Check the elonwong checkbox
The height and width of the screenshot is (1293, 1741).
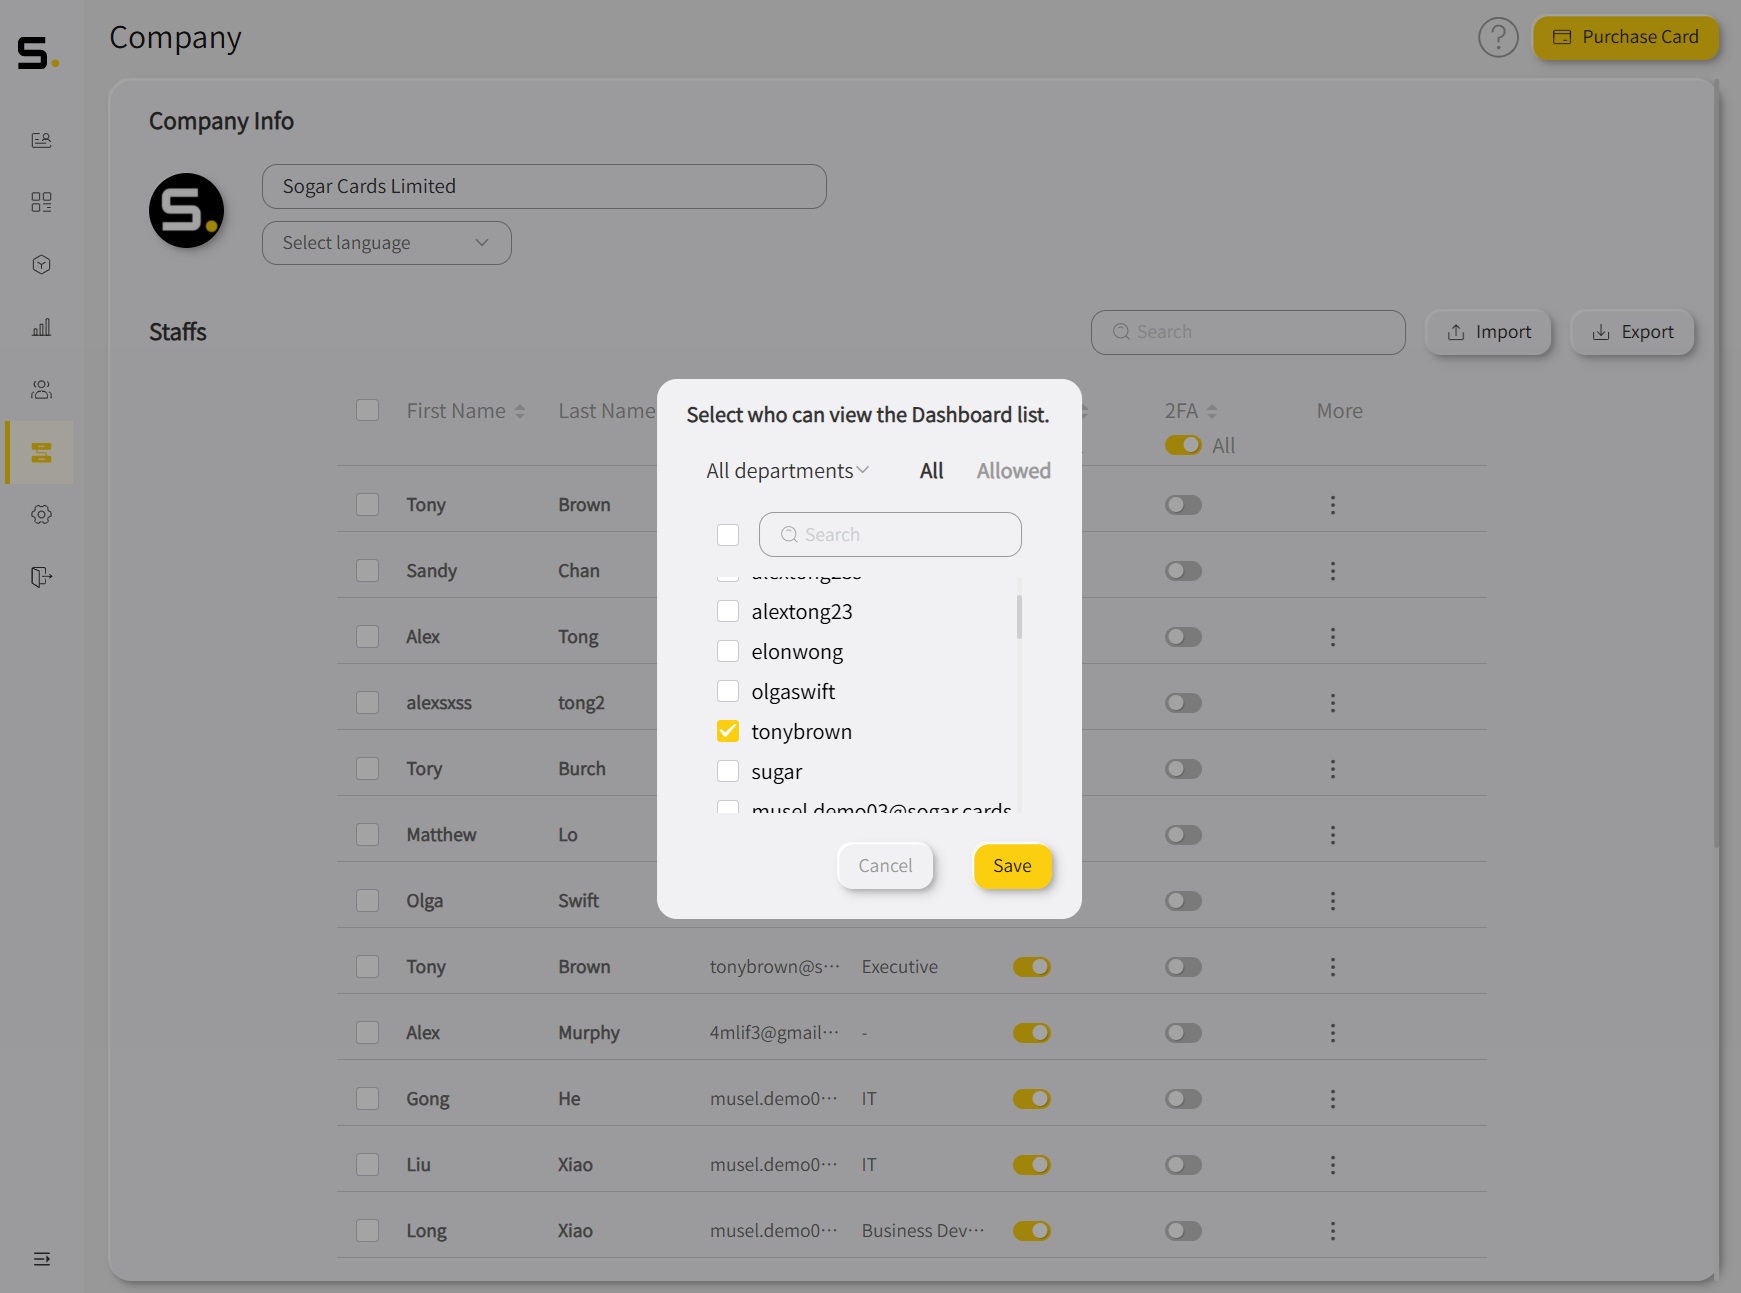click(x=728, y=651)
